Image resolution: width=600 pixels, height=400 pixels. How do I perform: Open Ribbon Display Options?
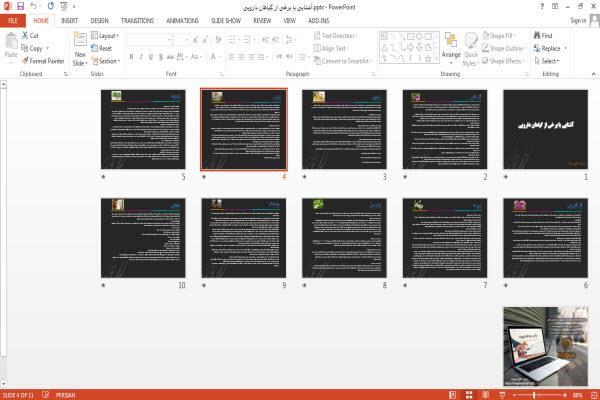555,7
